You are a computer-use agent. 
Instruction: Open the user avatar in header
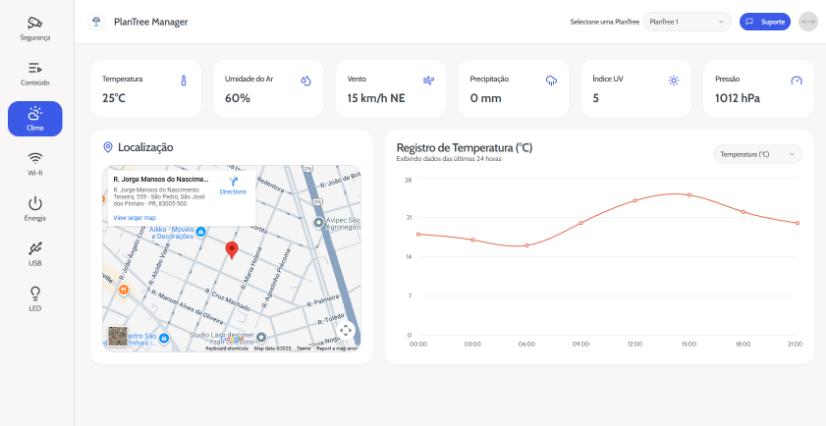tap(808, 22)
